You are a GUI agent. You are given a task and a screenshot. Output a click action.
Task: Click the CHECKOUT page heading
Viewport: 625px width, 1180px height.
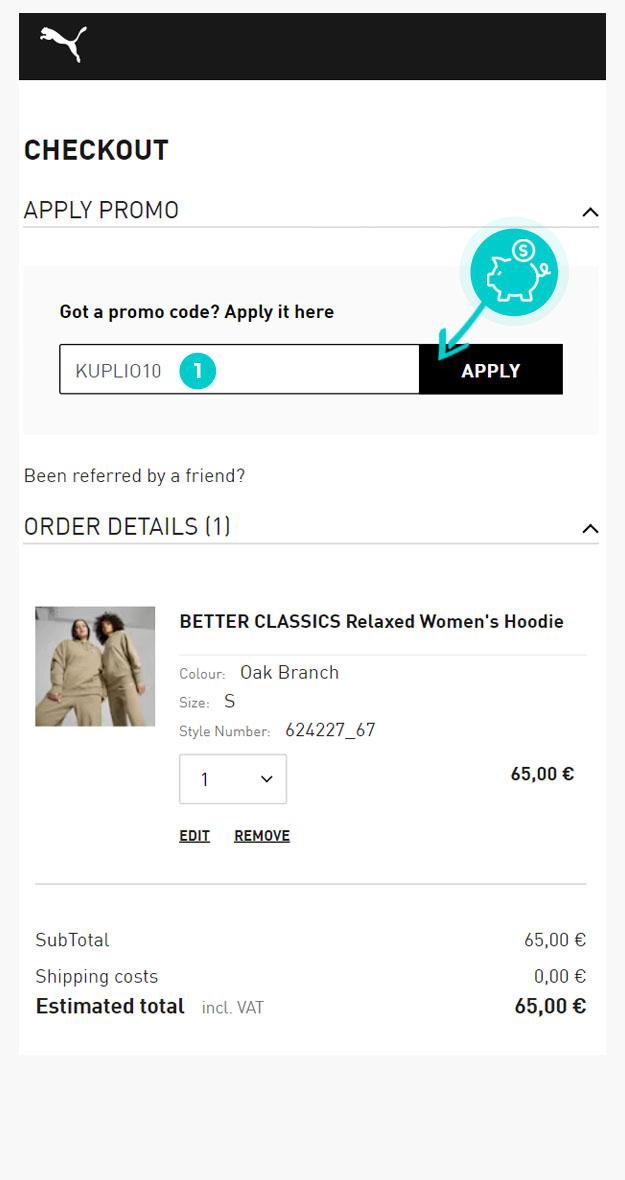(x=96, y=151)
